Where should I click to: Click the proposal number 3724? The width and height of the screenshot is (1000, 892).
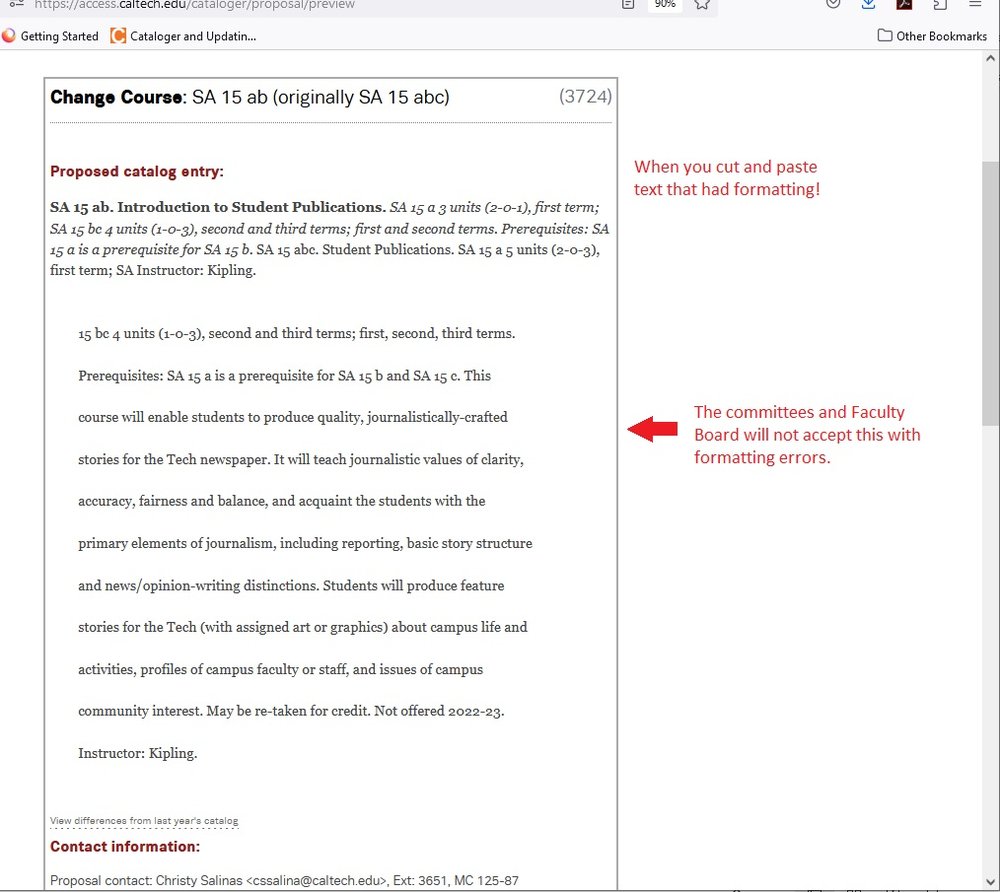585,97
